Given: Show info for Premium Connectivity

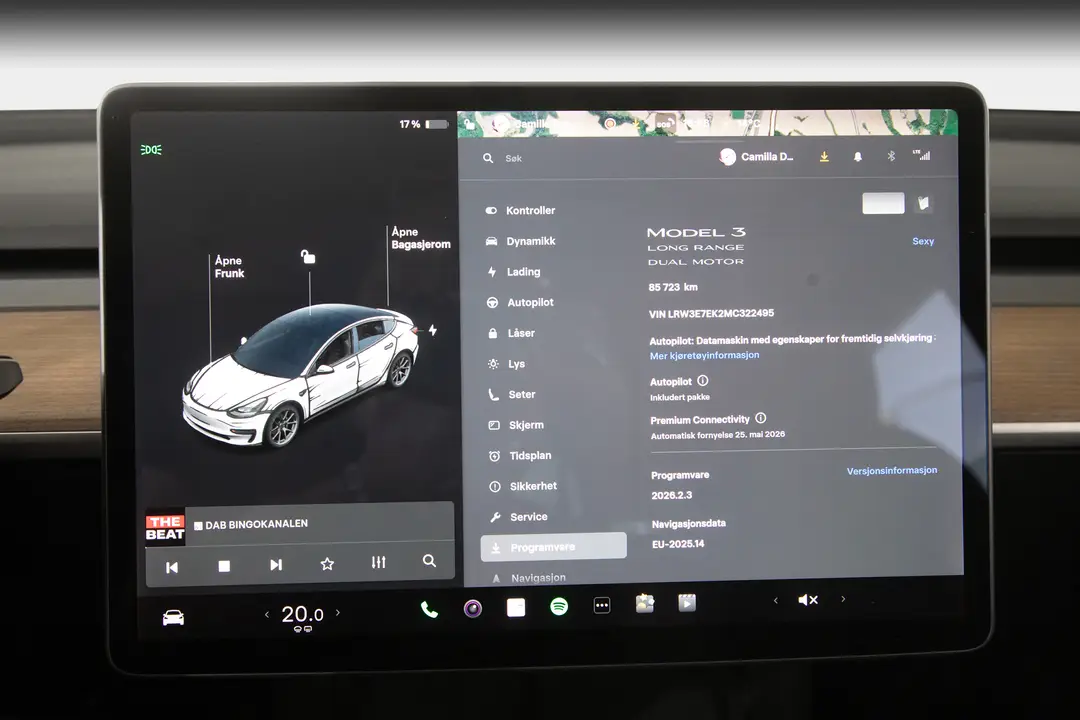Looking at the screenshot, I should 760,418.
